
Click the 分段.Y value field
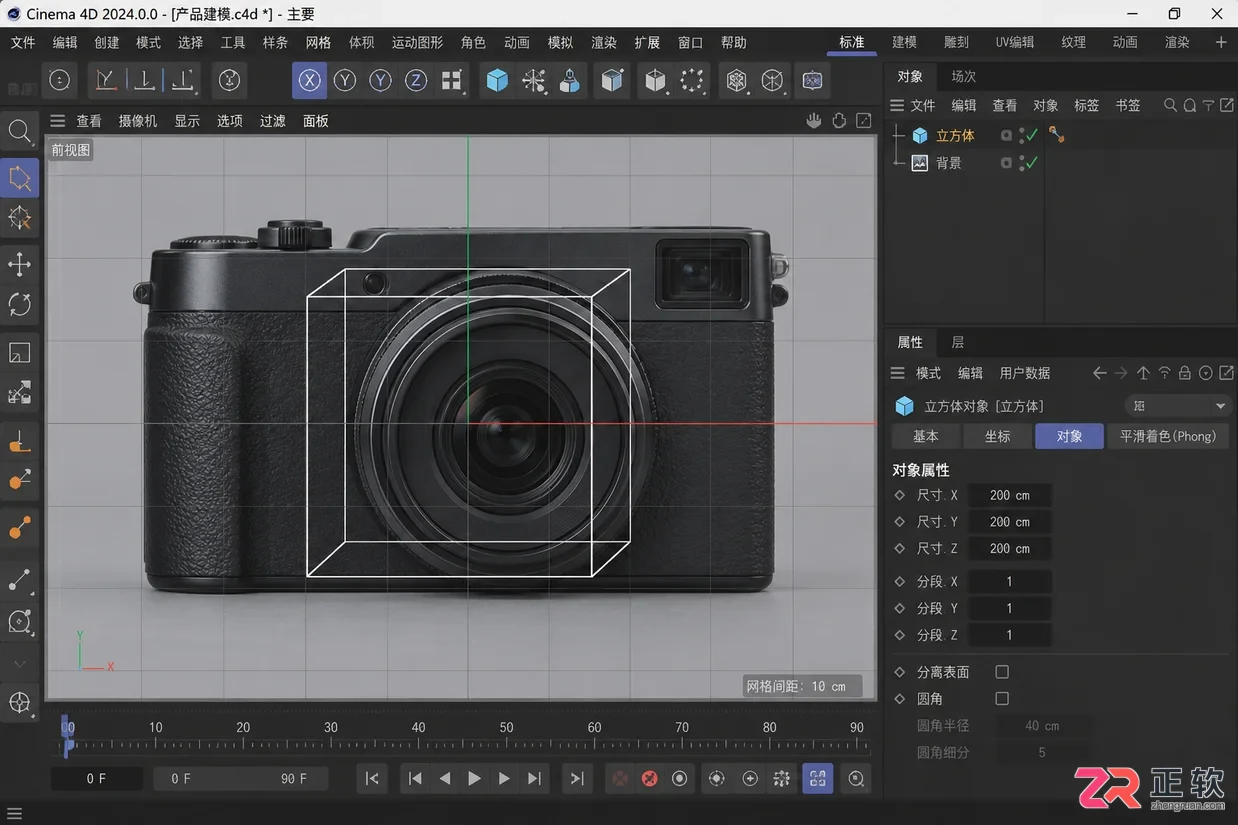1009,608
